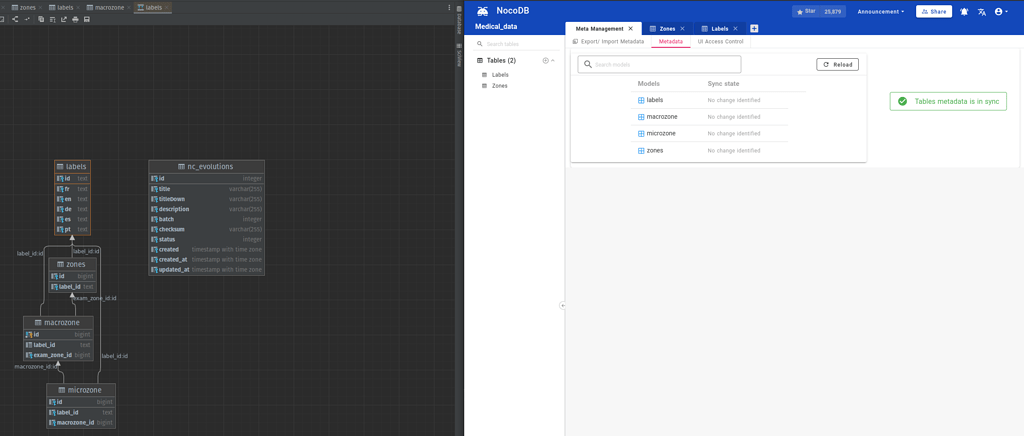This screenshot has height=436, width=1024.
Task: Collapse the Tables (2) section
Action: (x=553, y=61)
